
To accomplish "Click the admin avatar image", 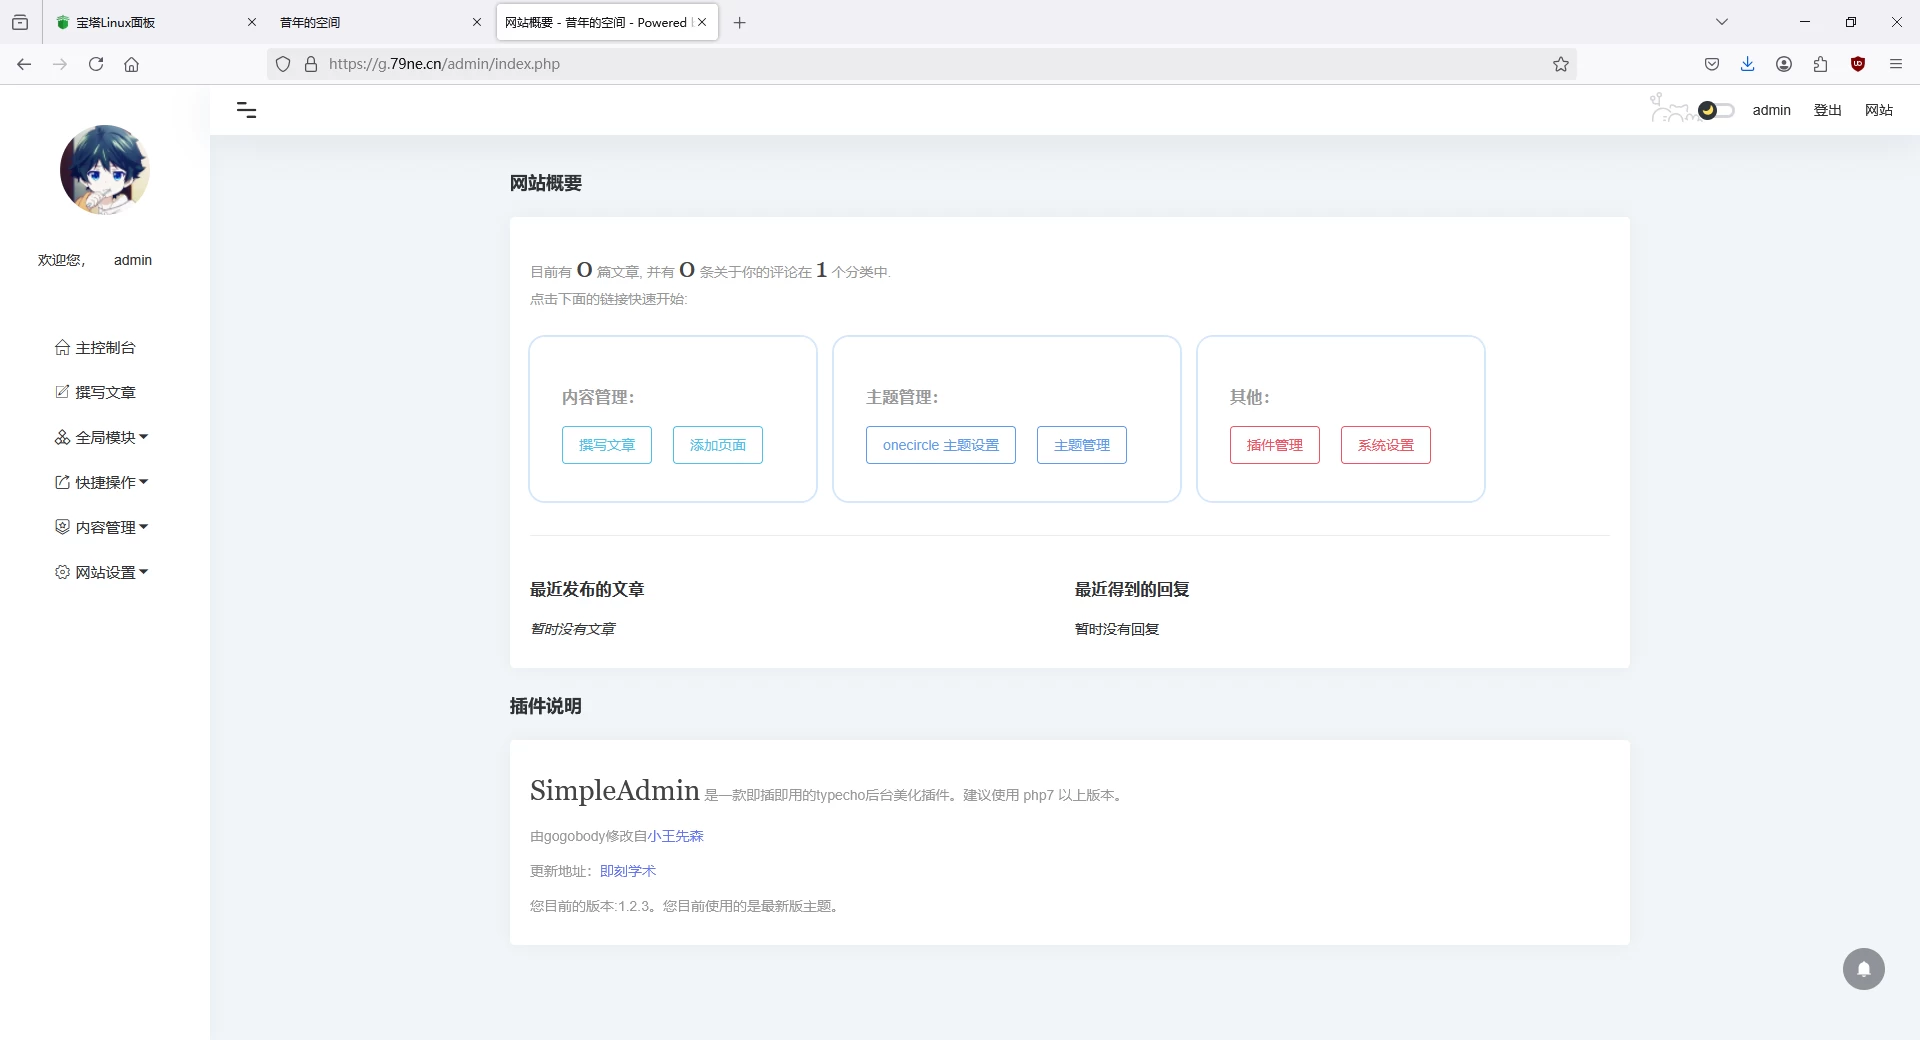I will [105, 170].
